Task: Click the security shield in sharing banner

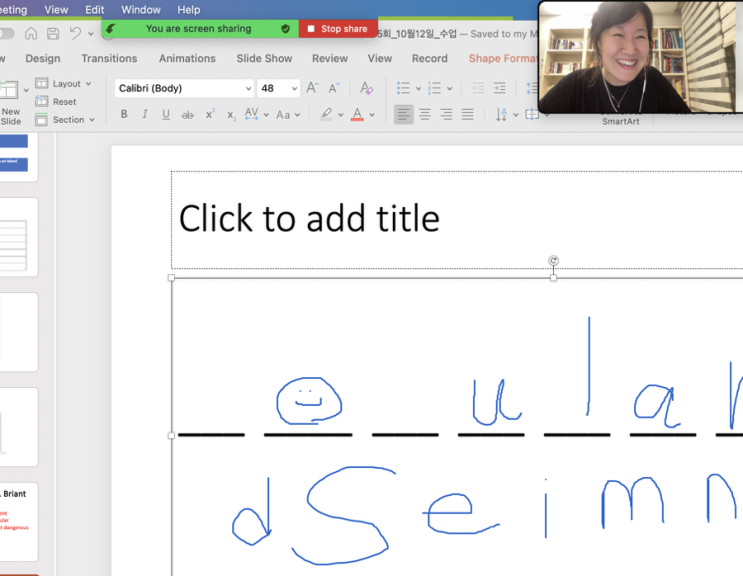Action: [x=285, y=29]
